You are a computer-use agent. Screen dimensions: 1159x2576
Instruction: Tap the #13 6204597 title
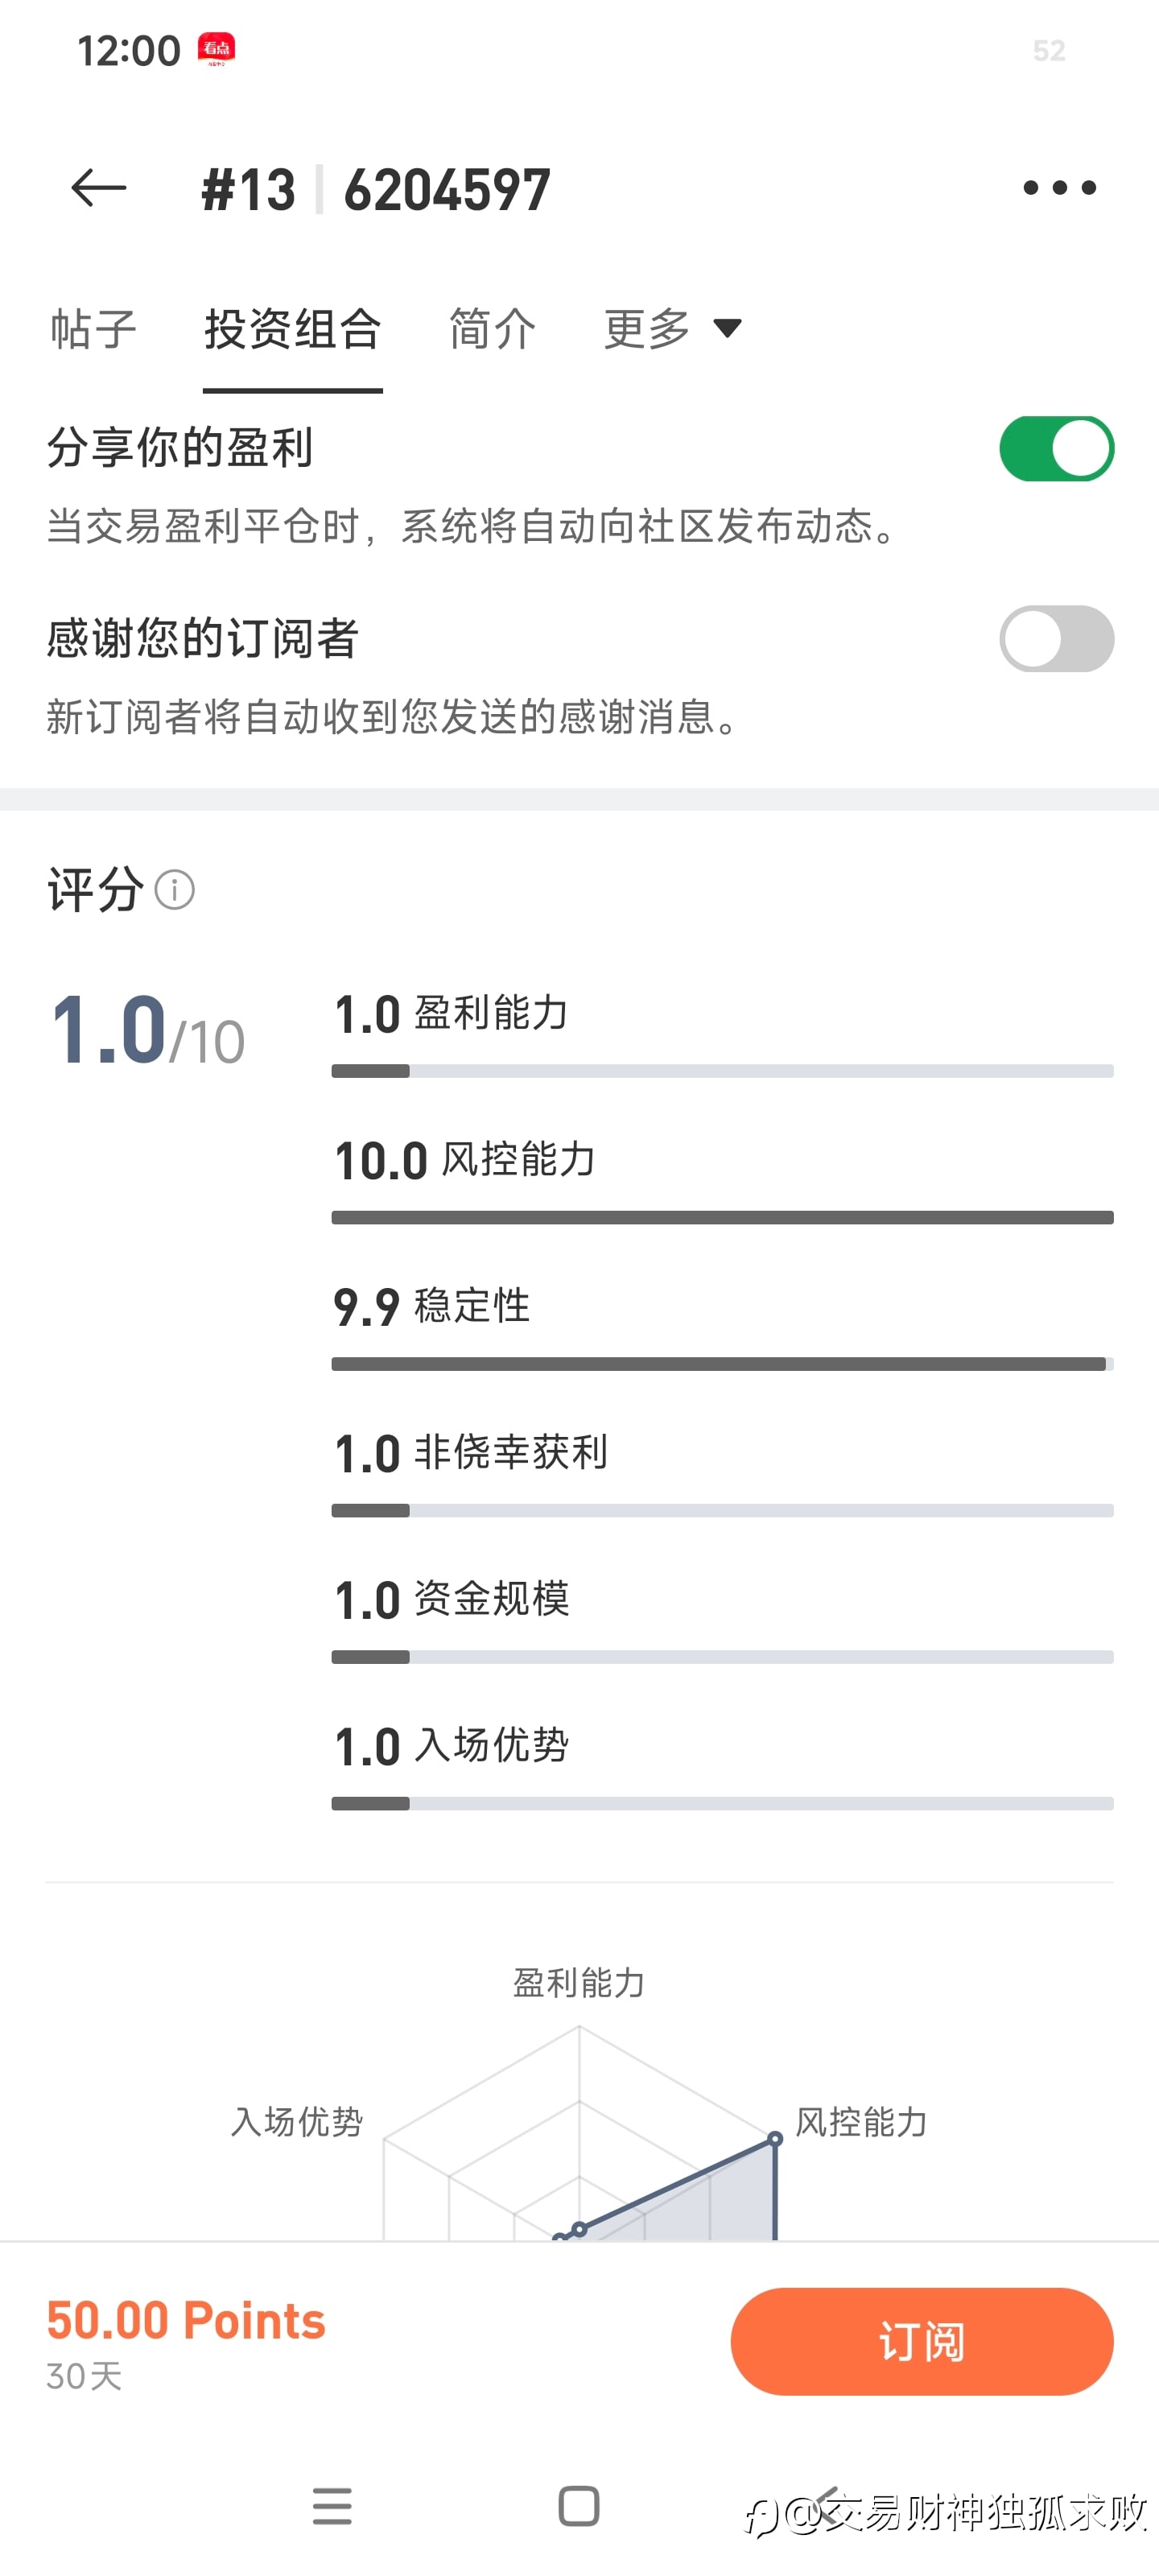pos(376,189)
